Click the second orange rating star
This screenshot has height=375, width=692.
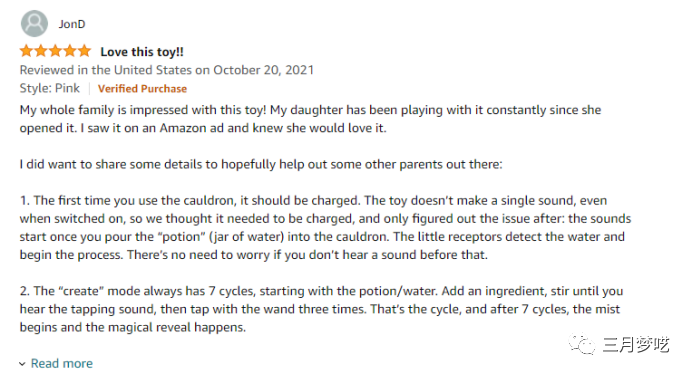[x=41, y=51]
